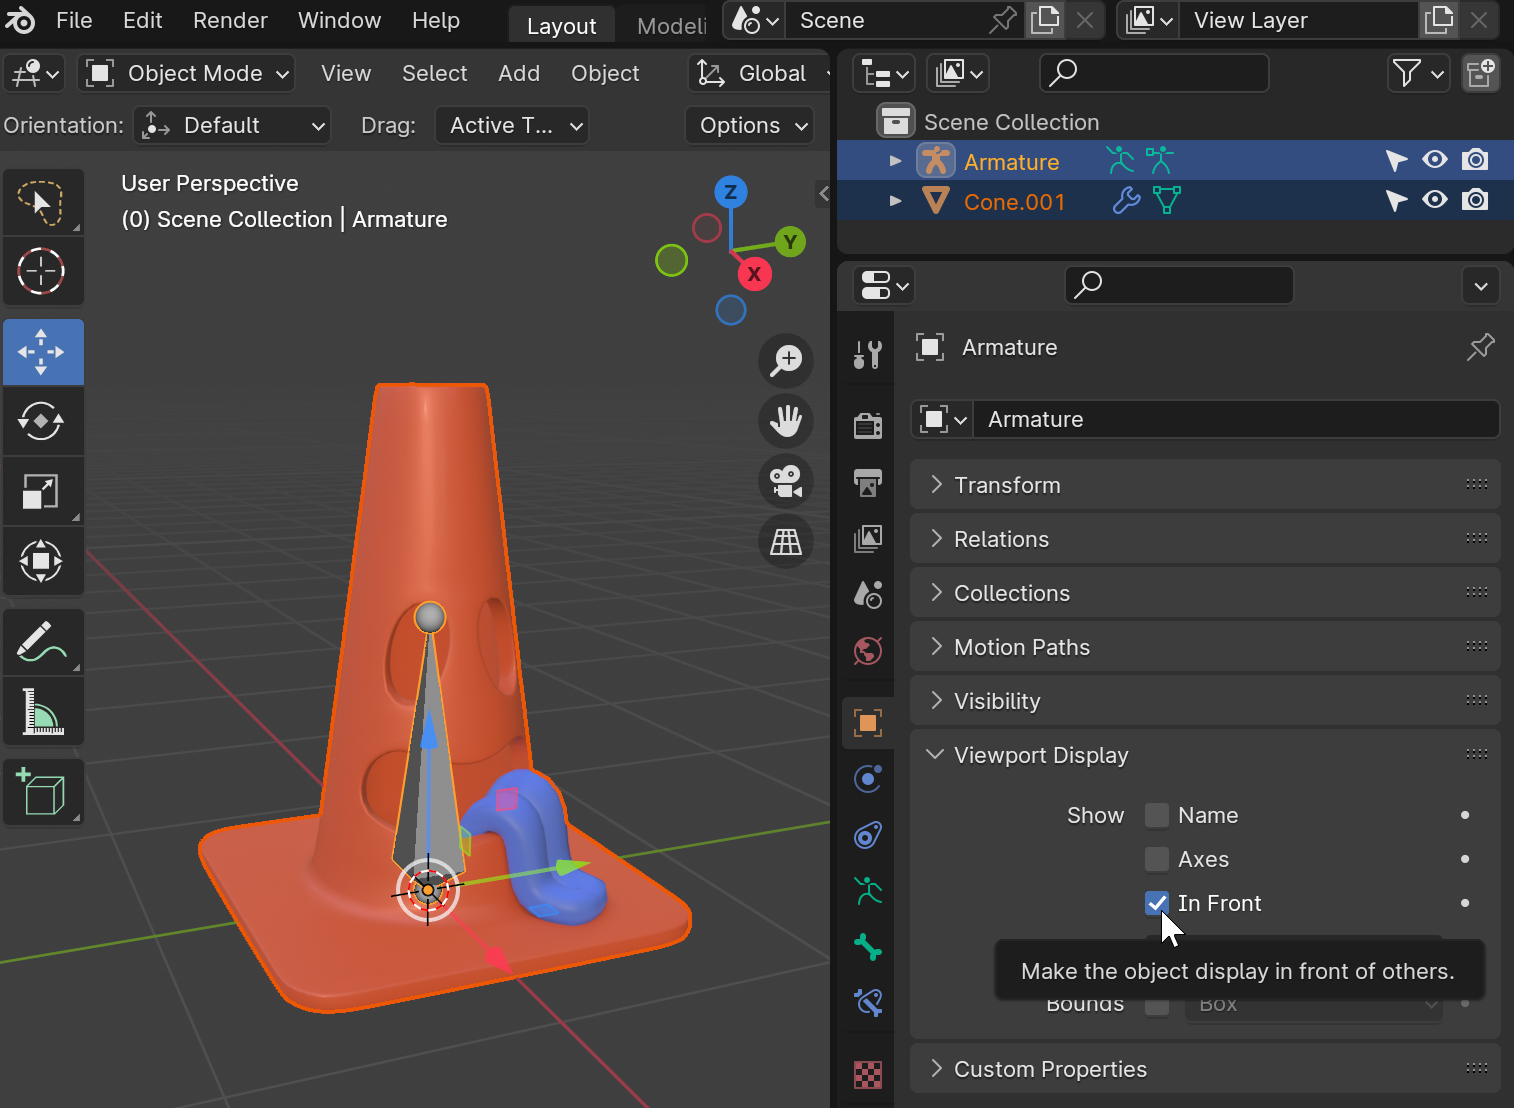This screenshot has height=1108, width=1514.
Task: Enable the Show Name checkbox
Action: click(x=1157, y=815)
